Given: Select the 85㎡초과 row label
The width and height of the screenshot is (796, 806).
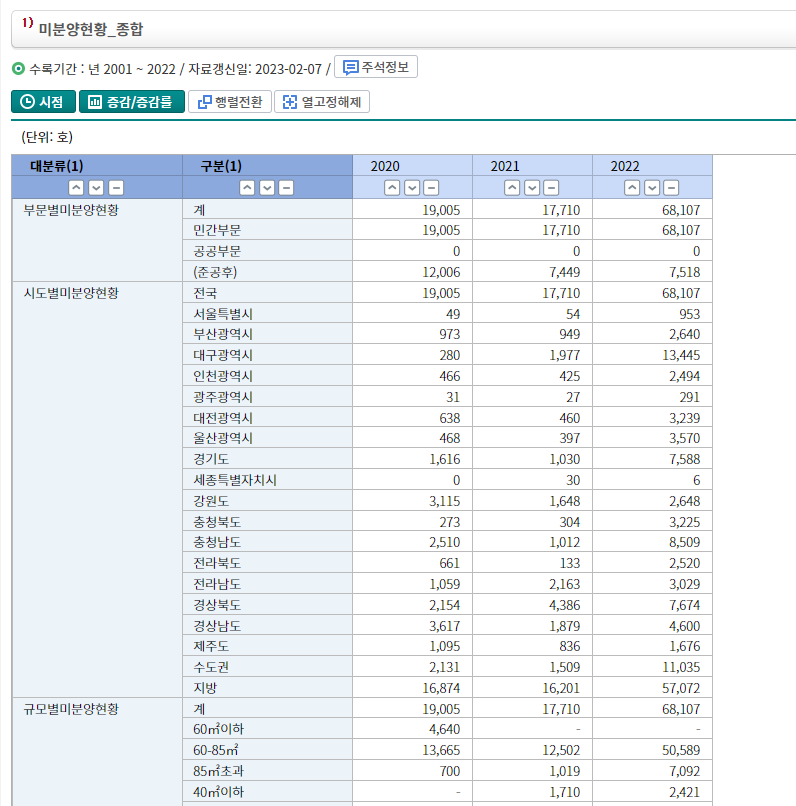Looking at the screenshot, I should 218,771.
